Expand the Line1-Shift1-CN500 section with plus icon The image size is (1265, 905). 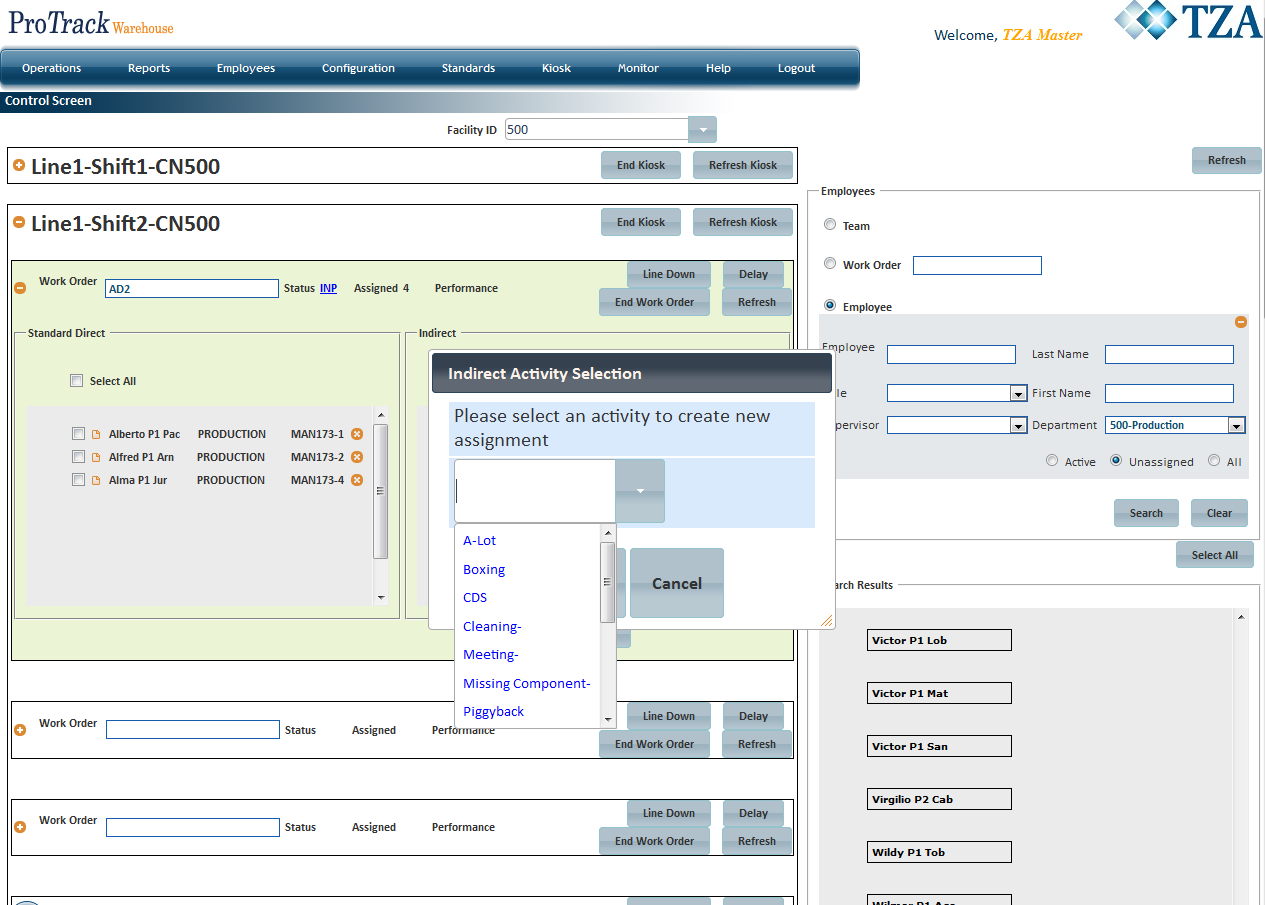pos(19,165)
